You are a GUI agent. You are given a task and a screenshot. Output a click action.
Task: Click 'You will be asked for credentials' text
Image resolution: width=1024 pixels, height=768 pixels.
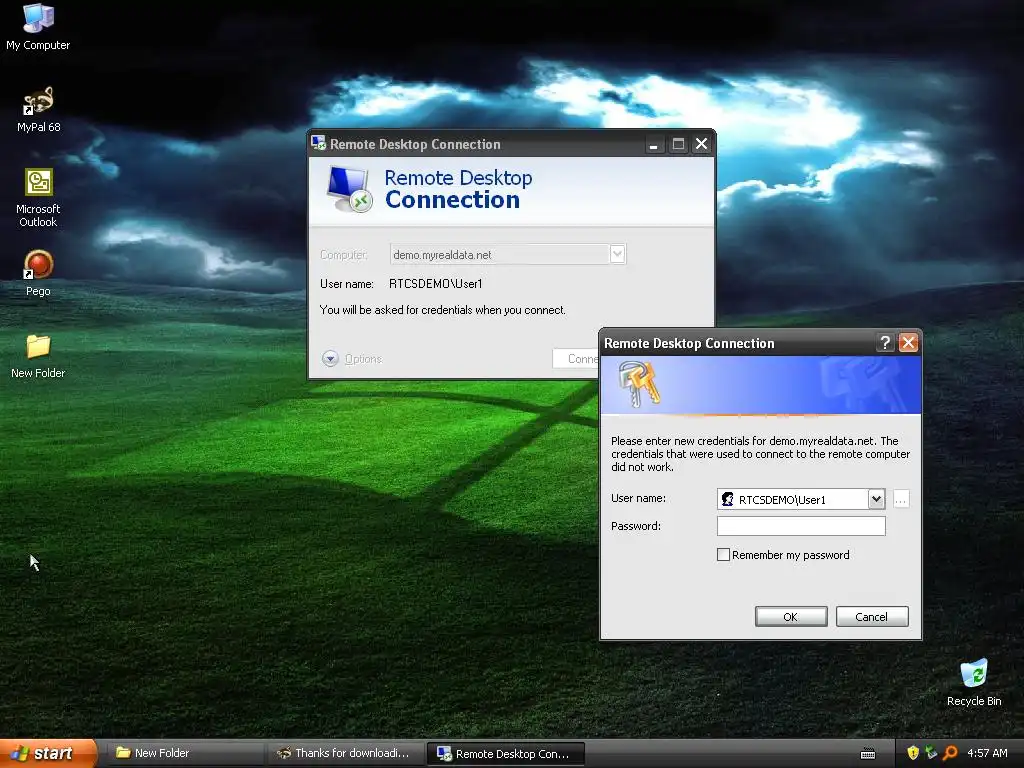click(x=443, y=310)
